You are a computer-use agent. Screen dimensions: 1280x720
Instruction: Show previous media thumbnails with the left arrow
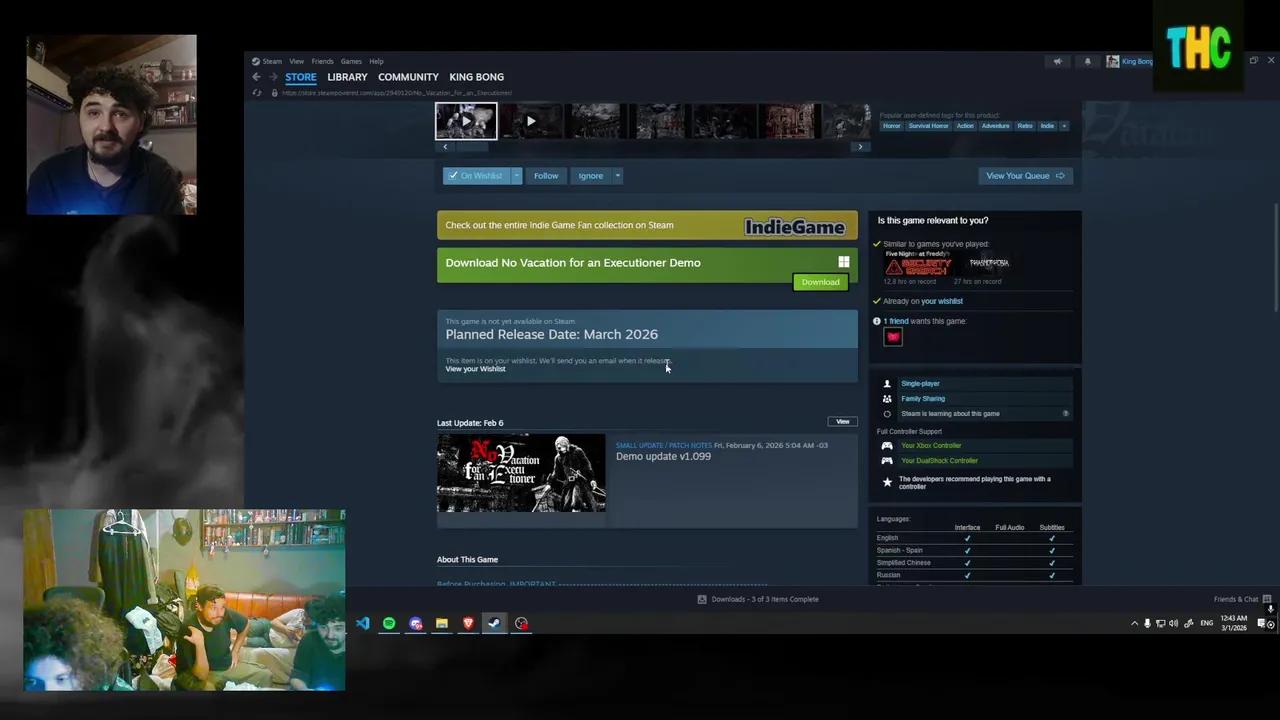click(x=445, y=147)
